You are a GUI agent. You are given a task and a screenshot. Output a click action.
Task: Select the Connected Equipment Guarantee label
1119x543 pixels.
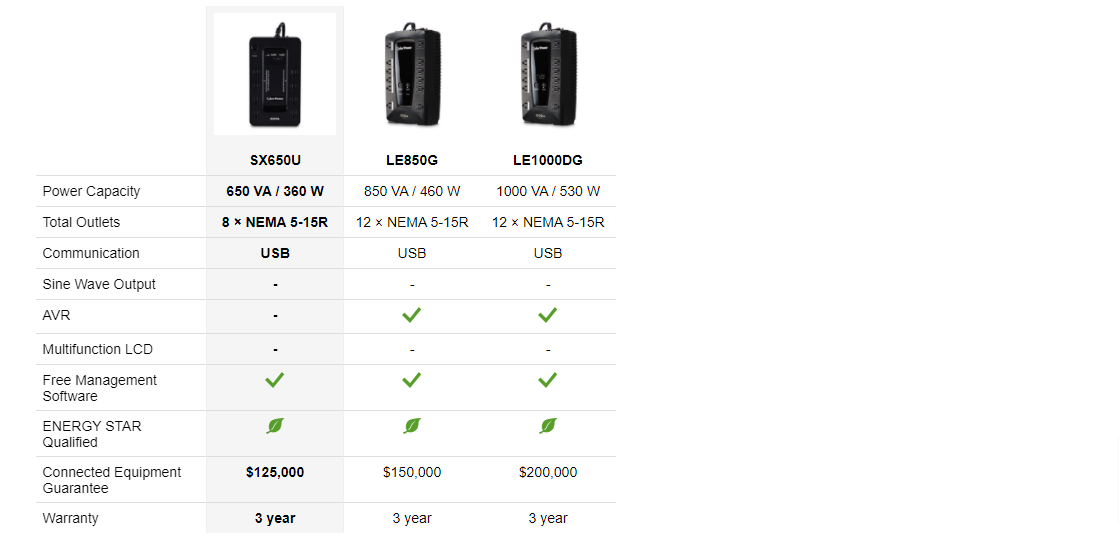(111, 480)
